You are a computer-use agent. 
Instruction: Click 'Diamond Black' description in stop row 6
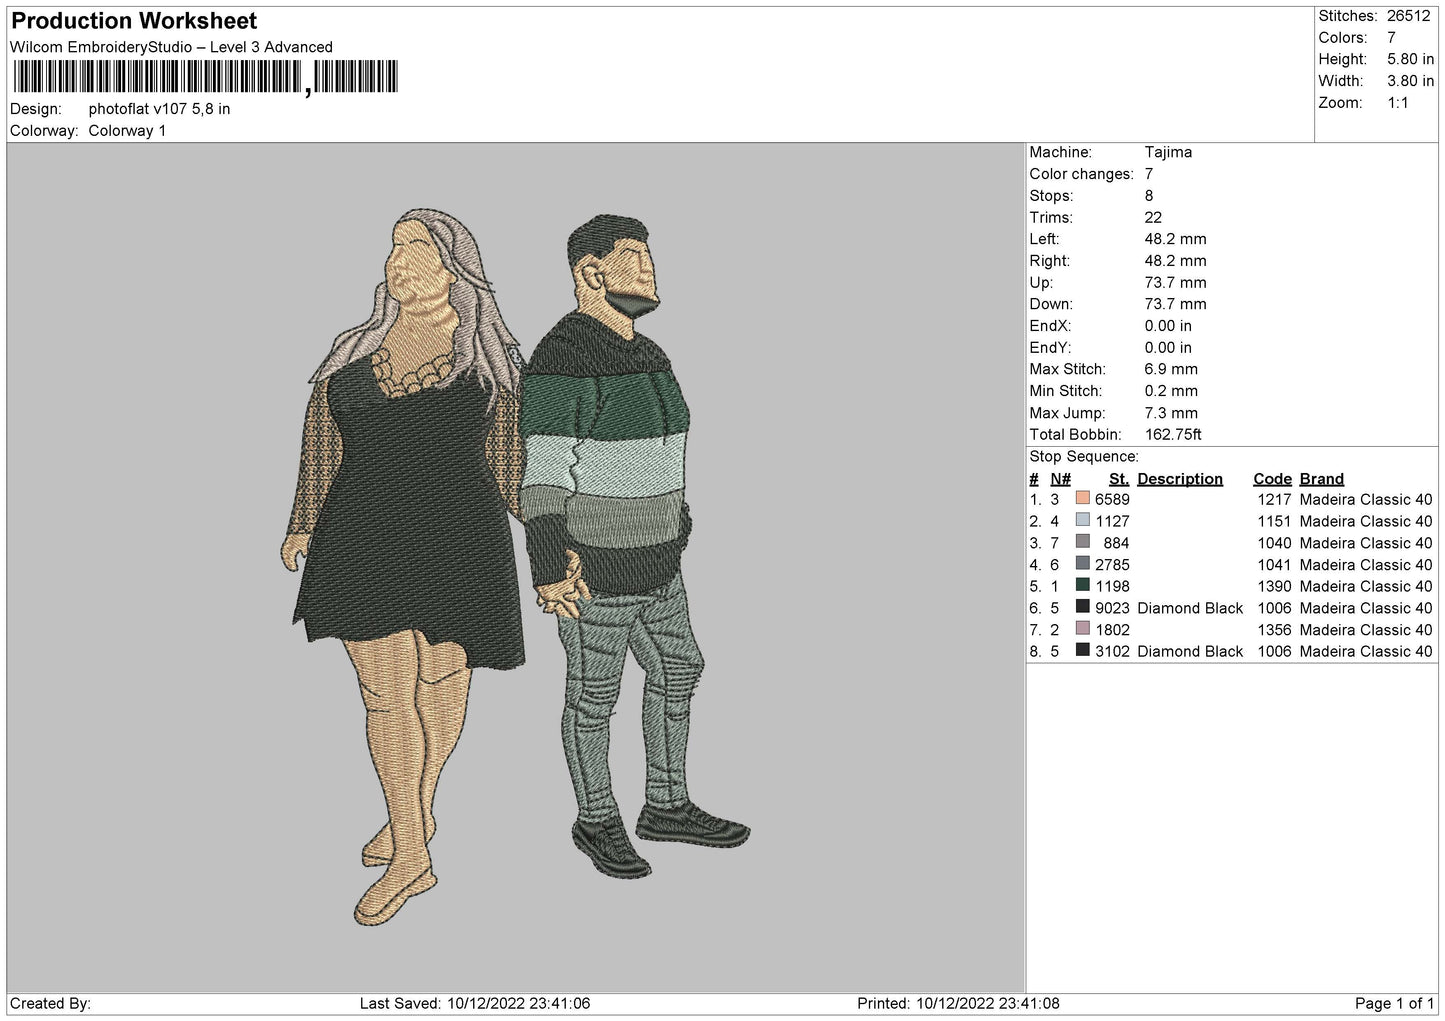point(1190,608)
